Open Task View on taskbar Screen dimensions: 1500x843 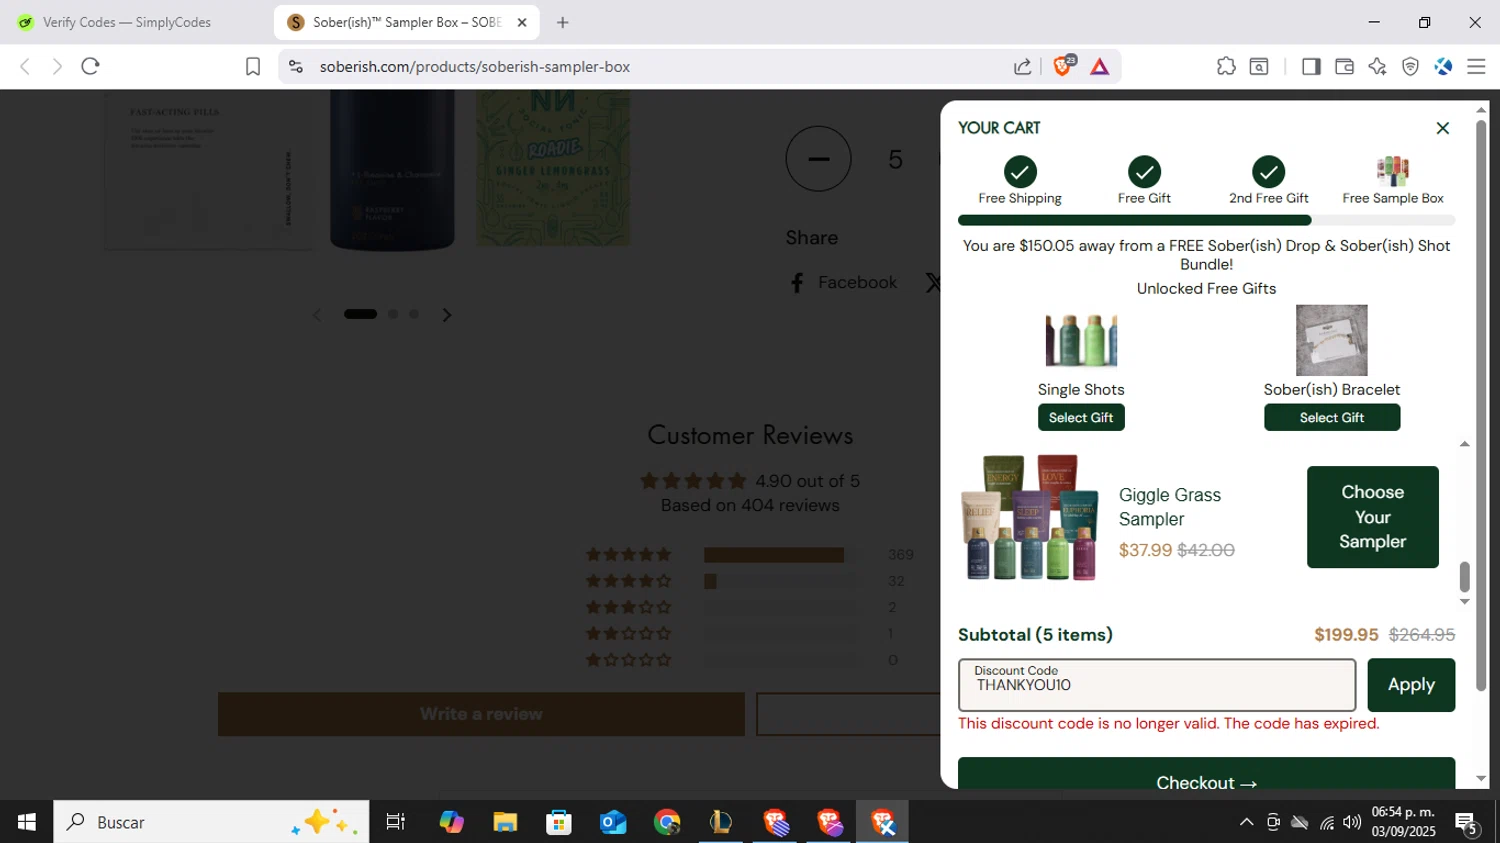click(396, 822)
